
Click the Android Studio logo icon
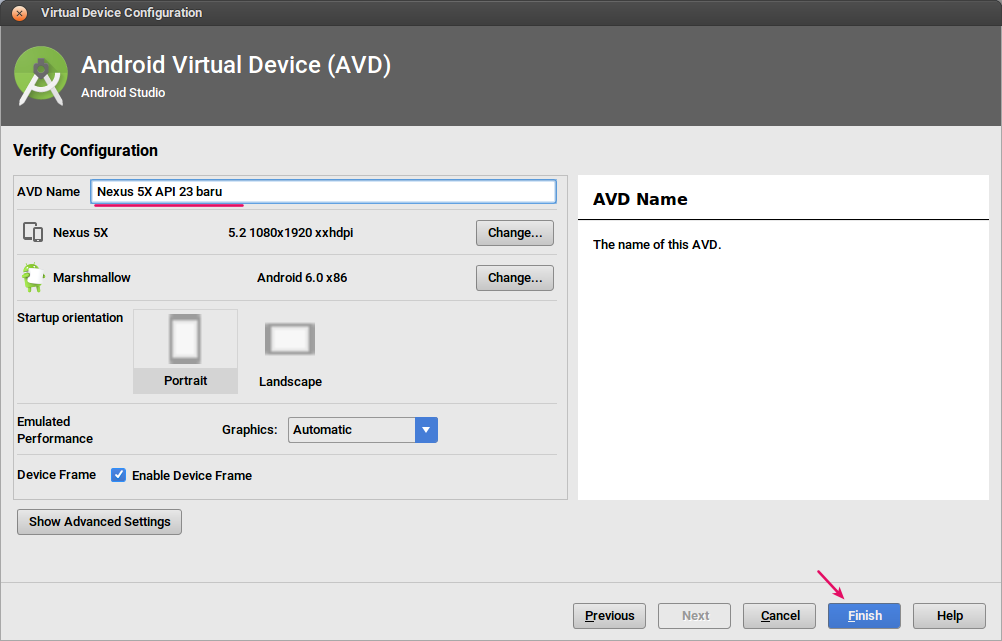click(x=41, y=77)
